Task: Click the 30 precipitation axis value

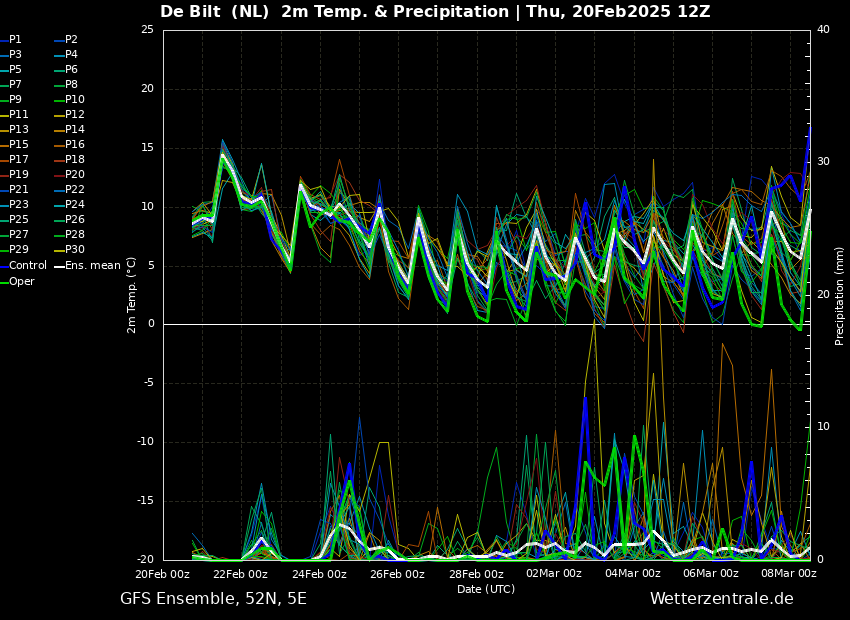Action: (x=823, y=162)
